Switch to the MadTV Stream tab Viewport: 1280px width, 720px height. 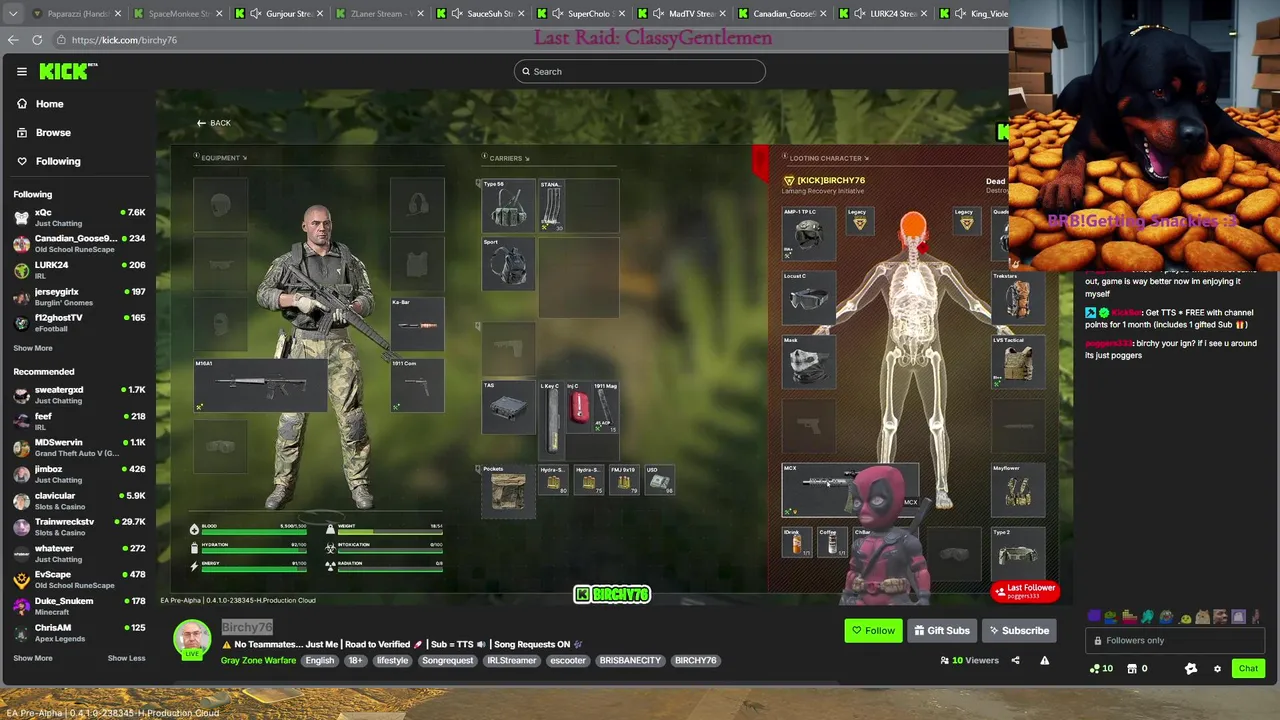click(x=682, y=14)
